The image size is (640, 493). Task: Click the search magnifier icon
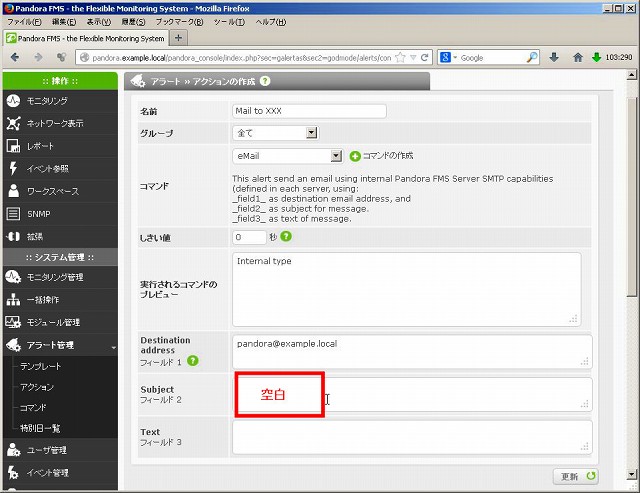(x=532, y=58)
